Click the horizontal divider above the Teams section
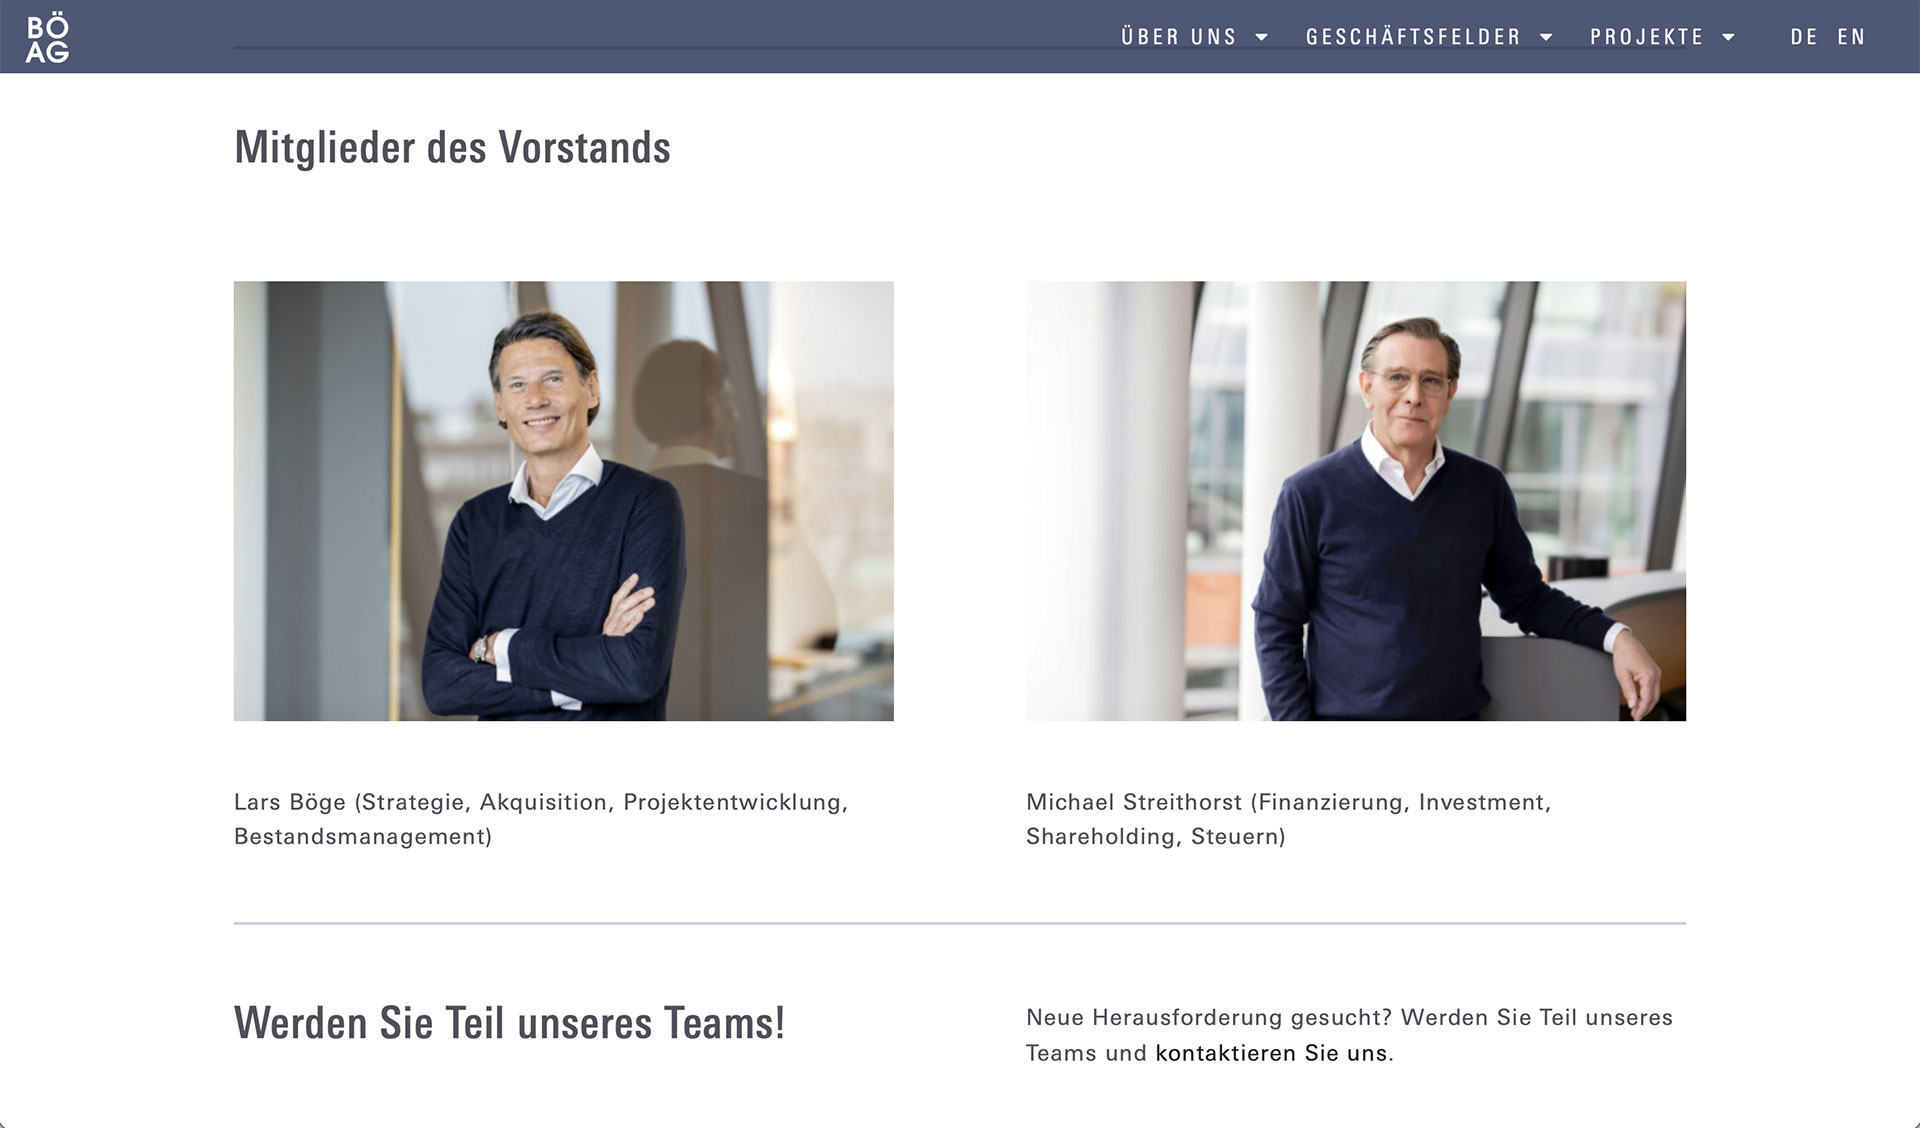1920x1128 pixels. tap(960, 923)
